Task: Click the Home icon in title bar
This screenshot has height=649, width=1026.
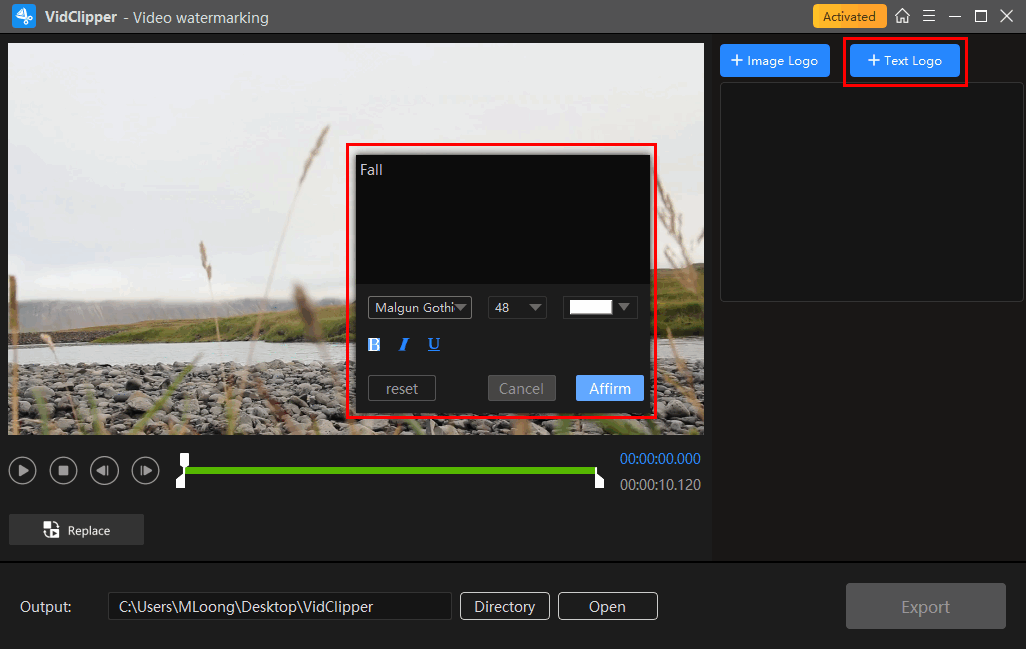Action: [x=903, y=16]
